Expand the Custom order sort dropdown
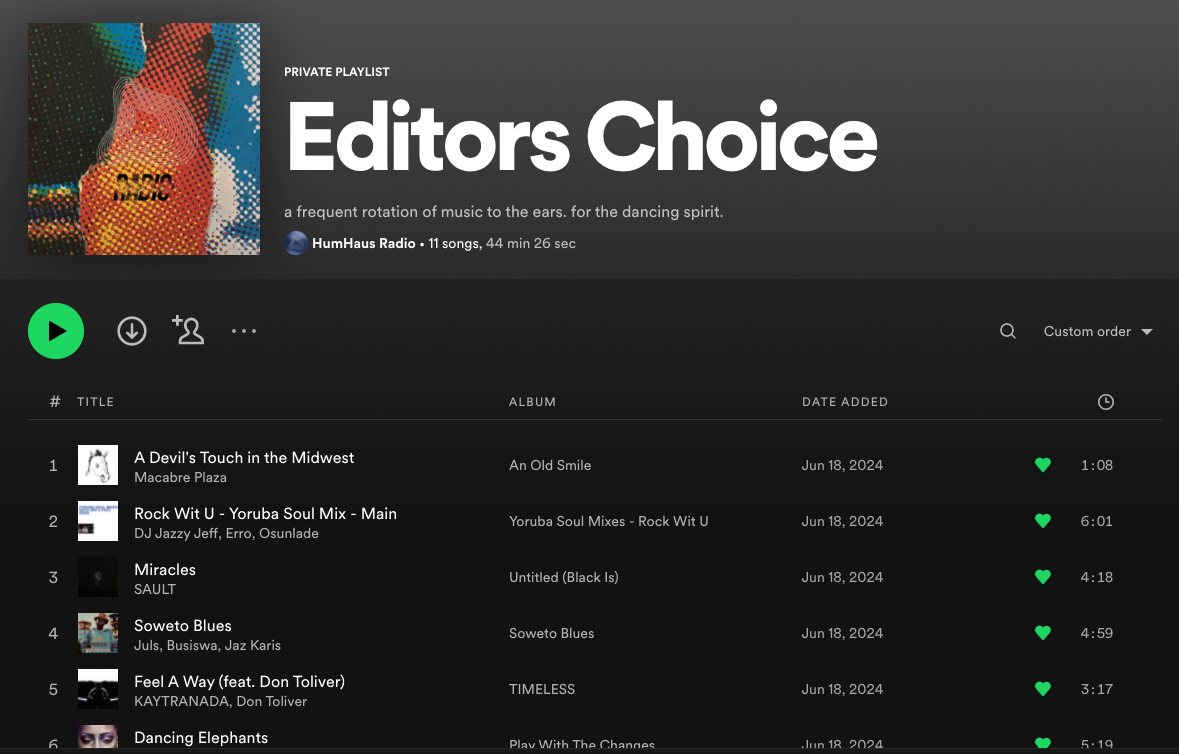The height and width of the screenshot is (754, 1179). pyautogui.click(x=1097, y=331)
